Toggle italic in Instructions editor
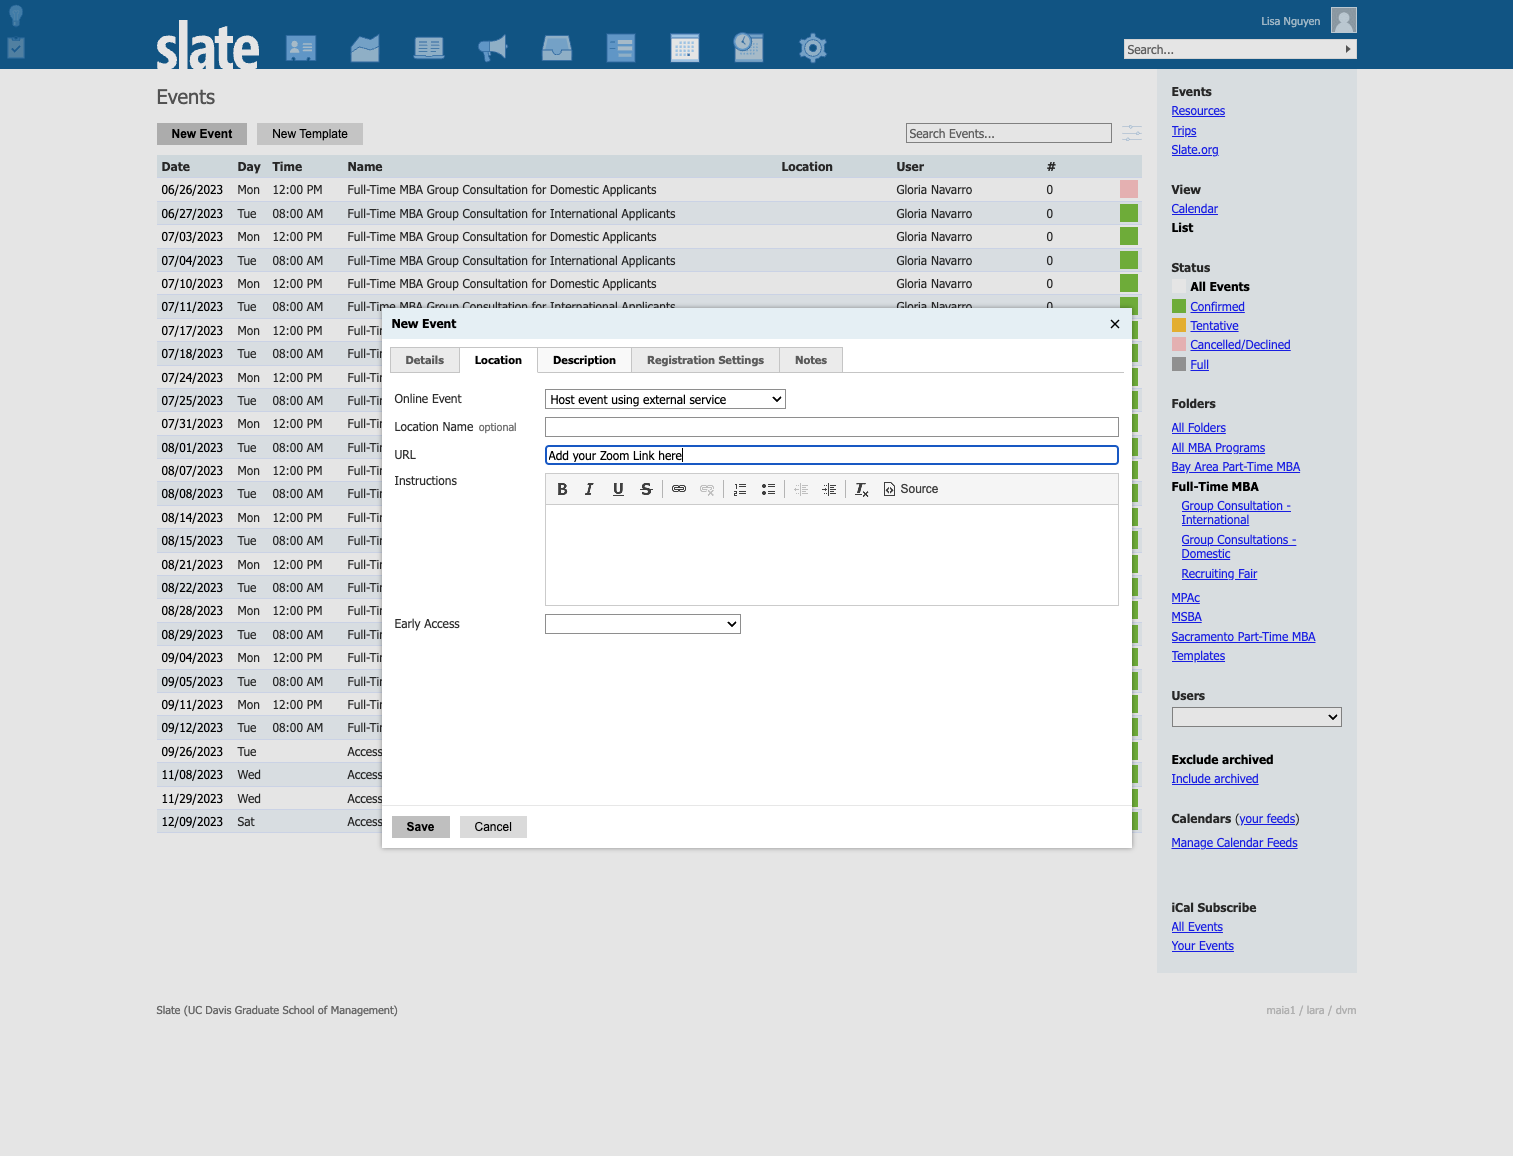The height and width of the screenshot is (1156, 1513). [x=589, y=489]
